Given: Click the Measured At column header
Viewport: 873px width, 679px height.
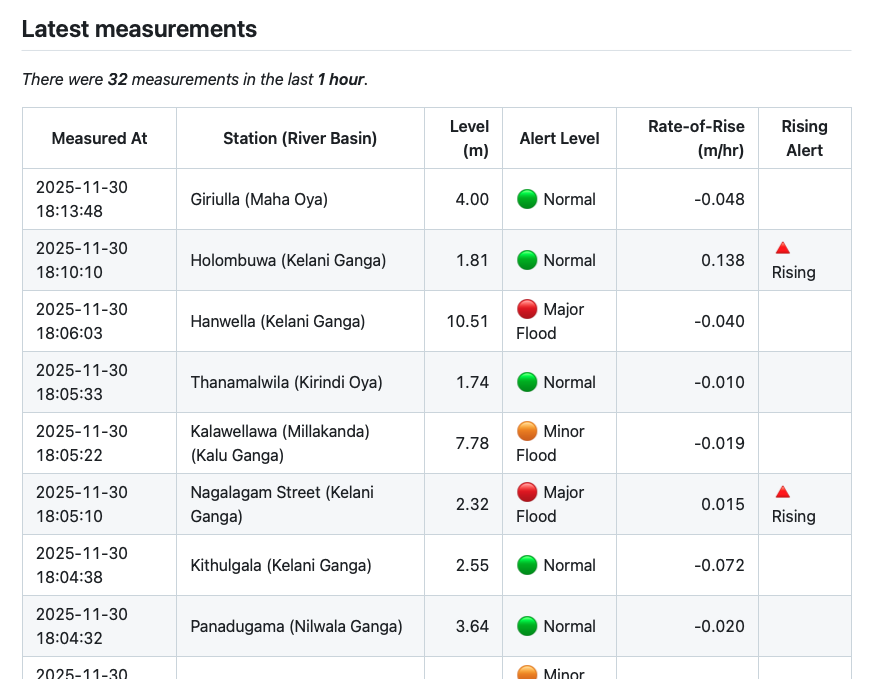Looking at the screenshot, I should [100, 138].
